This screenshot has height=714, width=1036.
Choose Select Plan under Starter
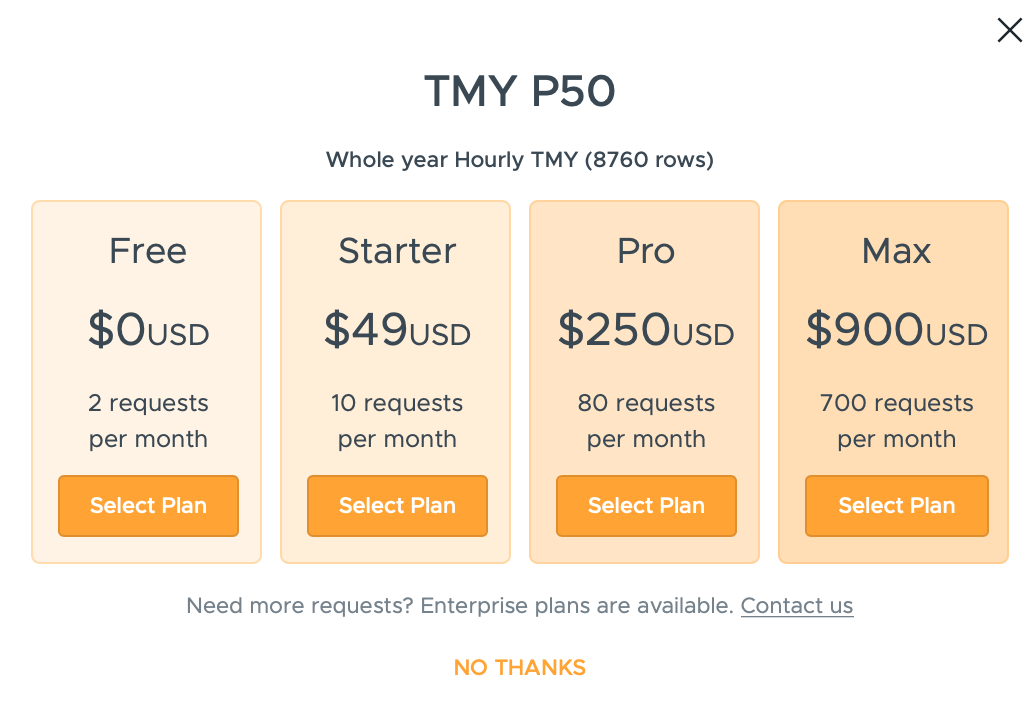[x=397, y=506]
